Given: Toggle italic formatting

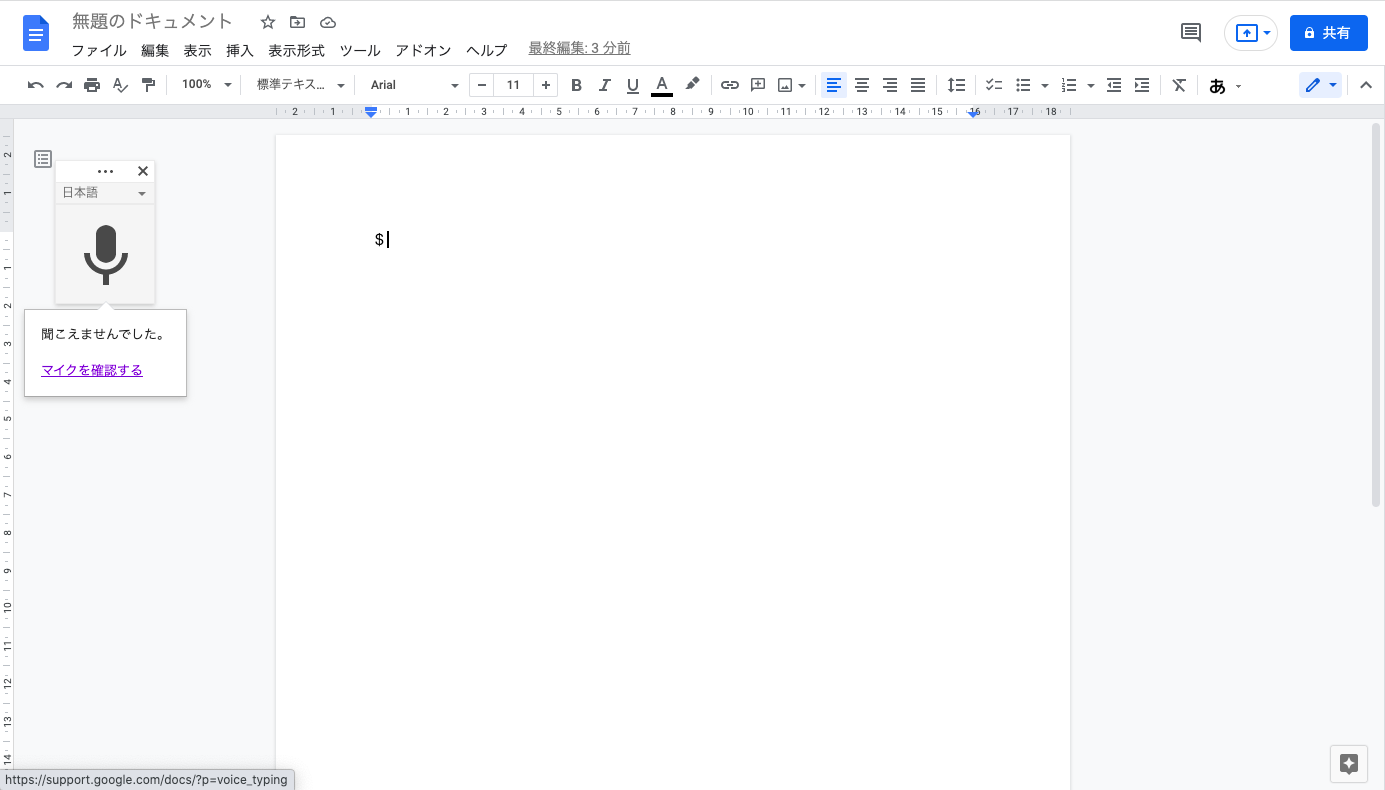Looking at the screenshot, I should click(x=604, y=85).
